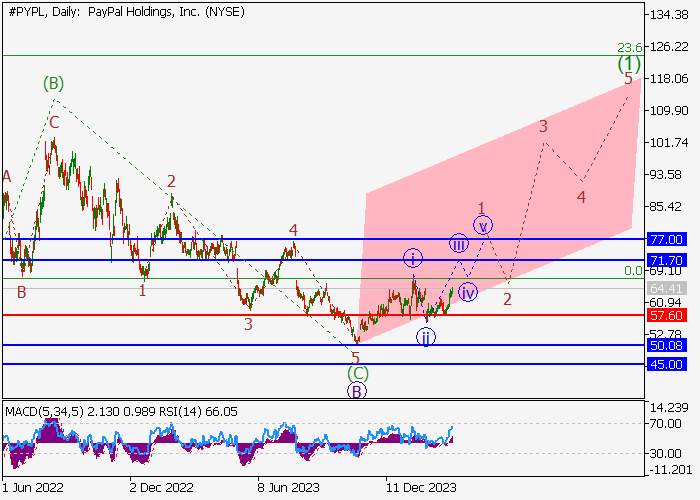
Task: Click the 11 Dec 2023 date label
Action: click(421, 487)
